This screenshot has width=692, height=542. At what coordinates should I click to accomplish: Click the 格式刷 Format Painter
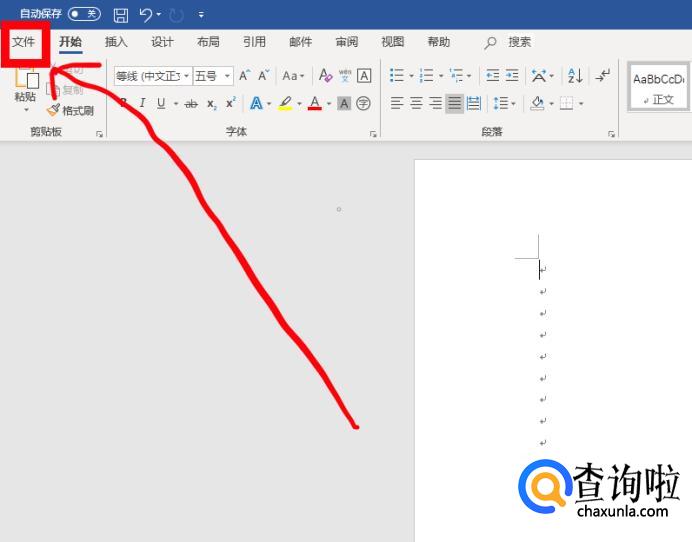70,110
